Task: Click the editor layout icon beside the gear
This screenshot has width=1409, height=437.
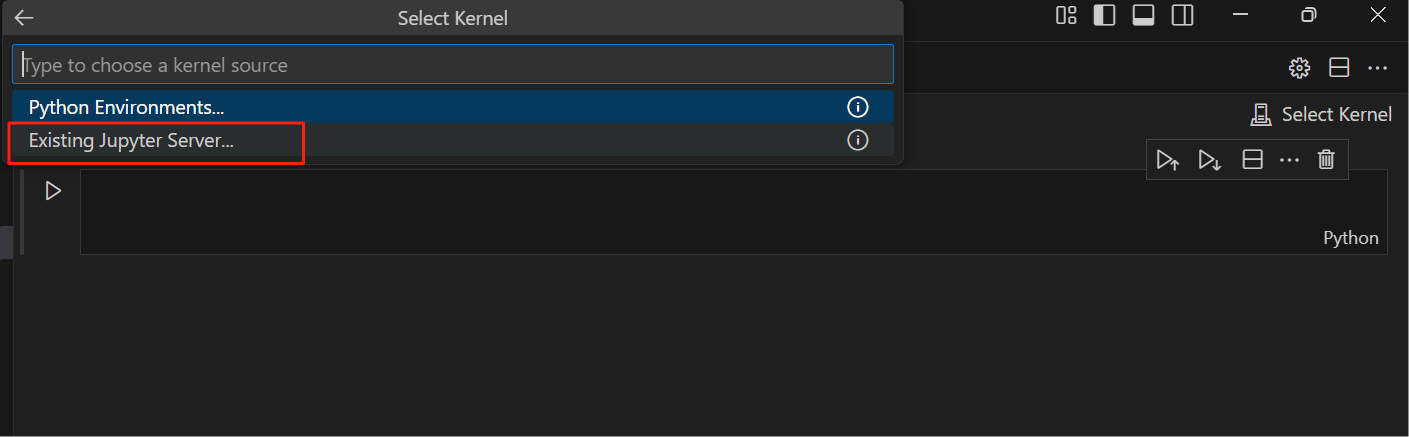Action: pyautogui.click(x=1339, y=68)
